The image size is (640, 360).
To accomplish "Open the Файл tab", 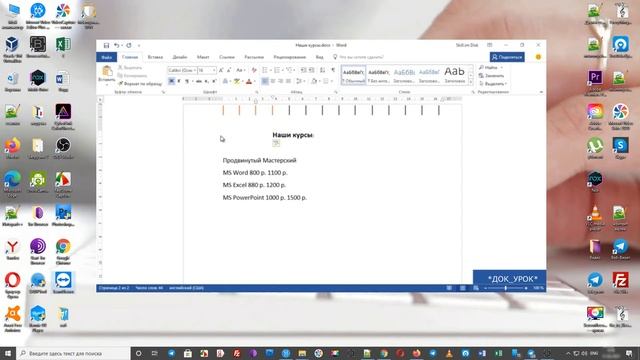I will click(x=107, y=57).
